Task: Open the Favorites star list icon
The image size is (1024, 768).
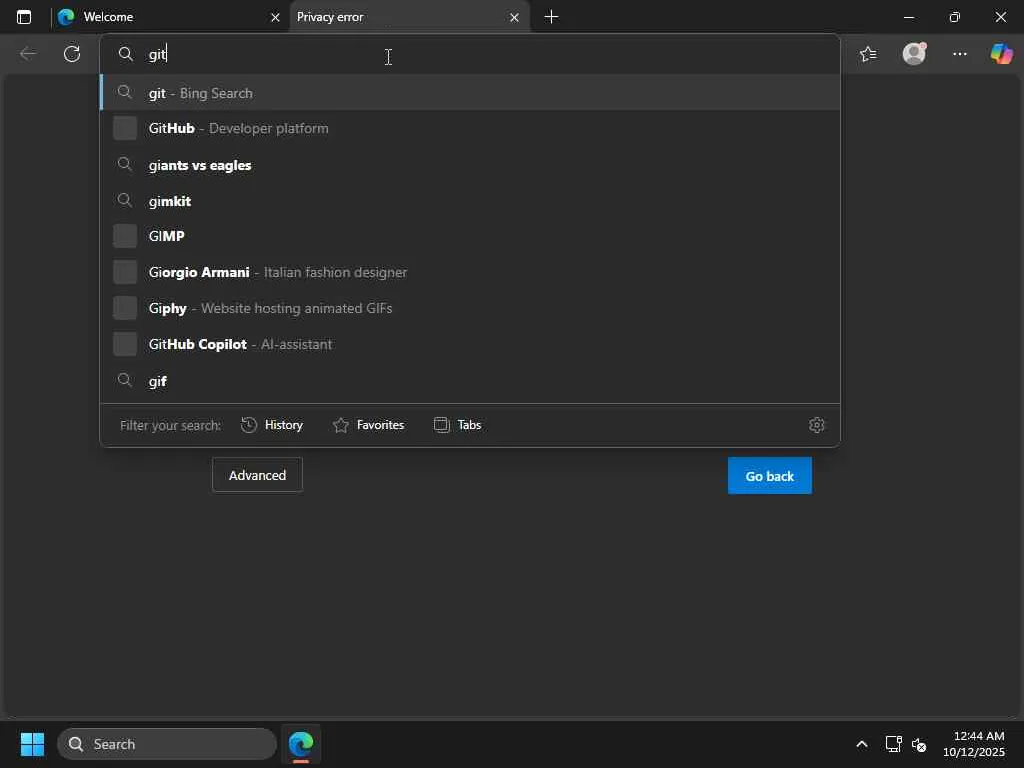Action: coord(868,54)
